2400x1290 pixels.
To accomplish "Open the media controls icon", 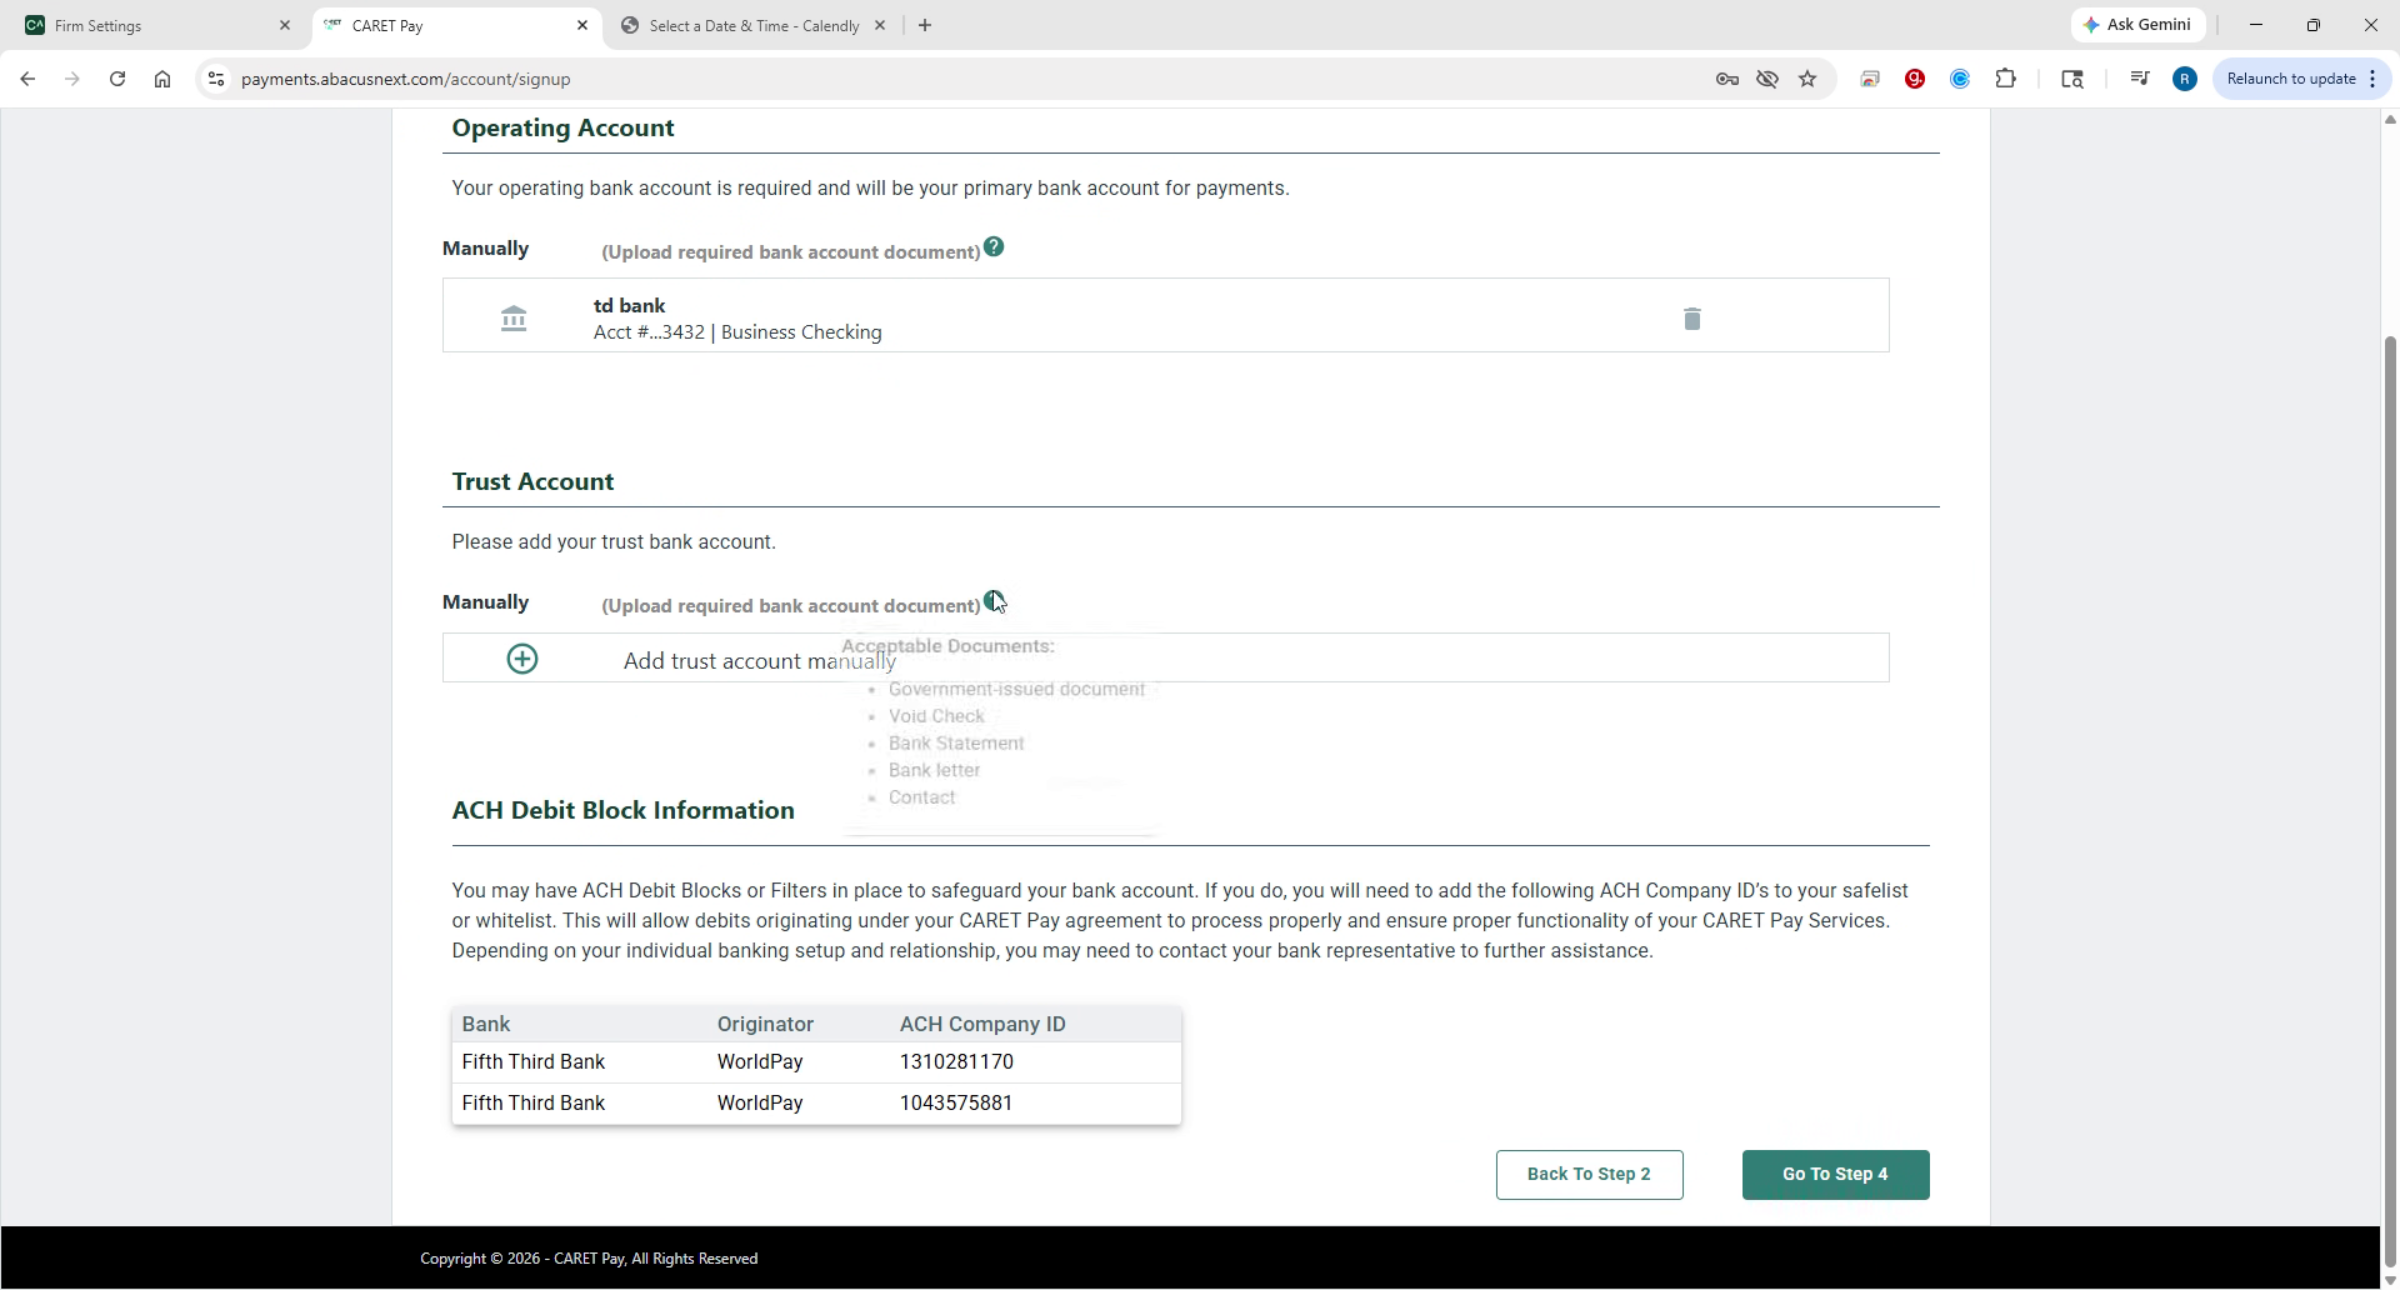I will (2139, 79).
